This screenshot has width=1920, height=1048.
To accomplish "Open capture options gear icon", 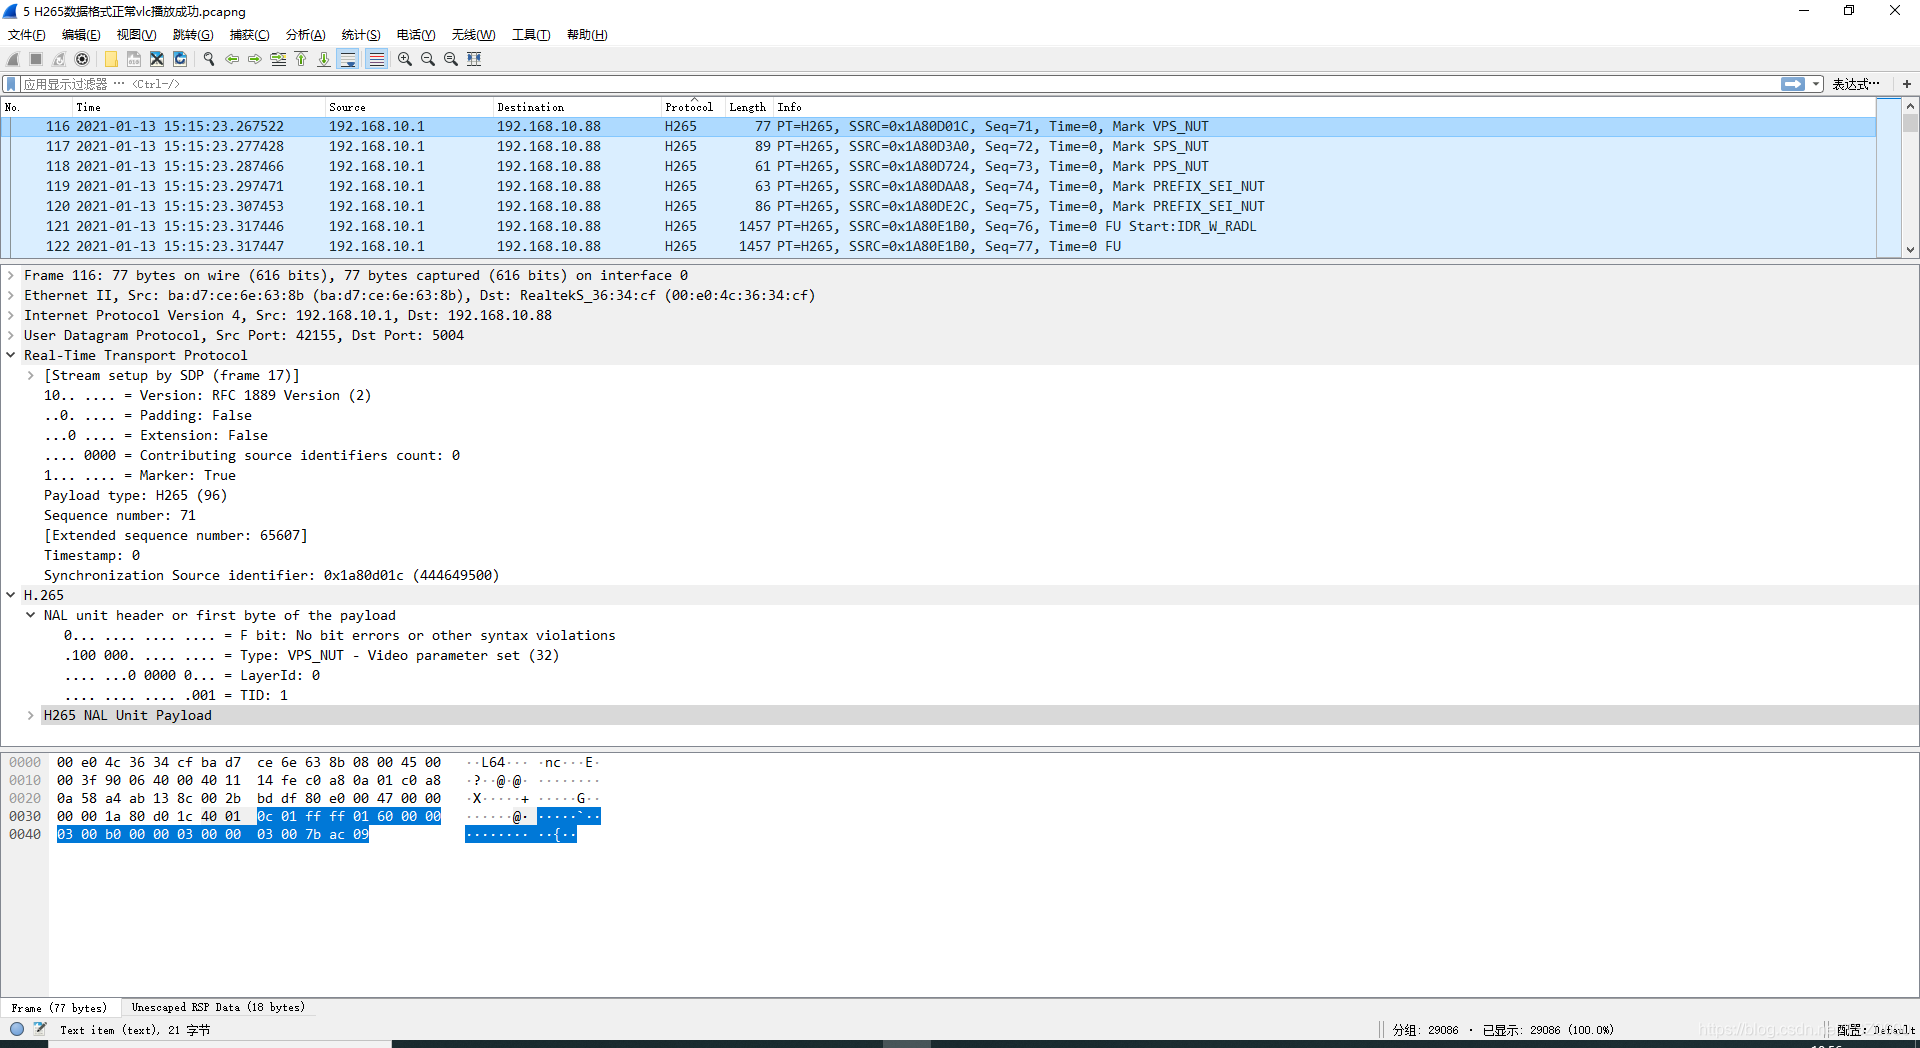I will click(82, 59).
